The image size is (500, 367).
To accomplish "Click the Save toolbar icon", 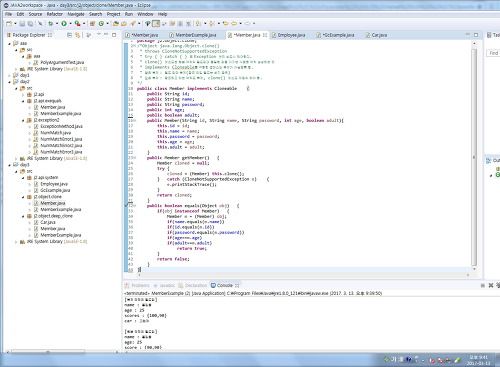I will pyautogui.click(x=22, y=24).
